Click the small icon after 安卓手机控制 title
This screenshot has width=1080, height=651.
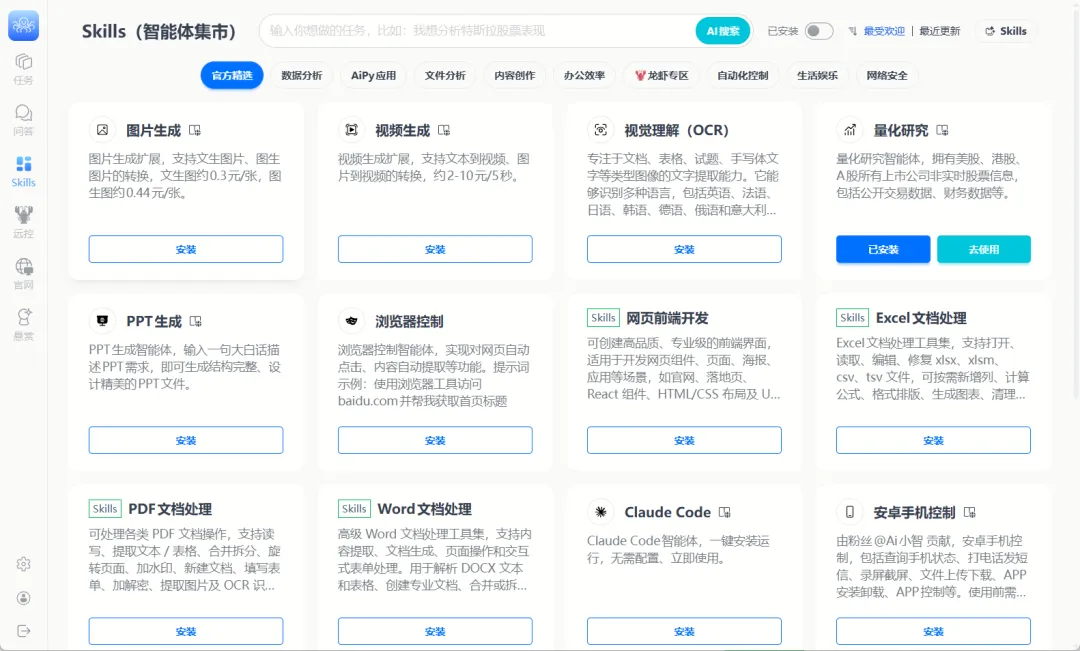(x=970, y=512)
